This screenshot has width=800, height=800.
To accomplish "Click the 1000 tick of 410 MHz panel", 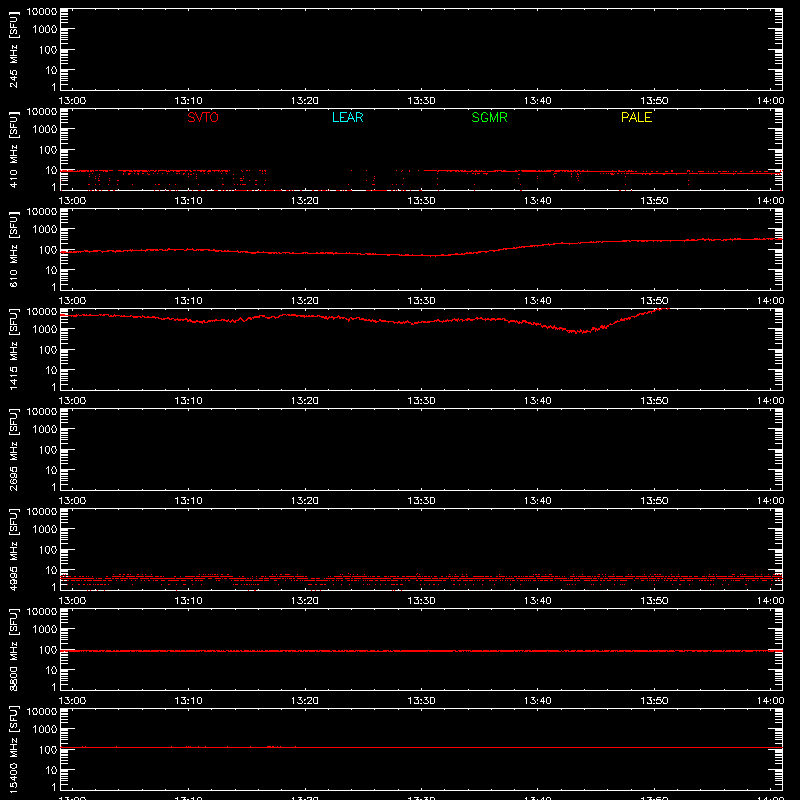I will (x=45, y=130).
